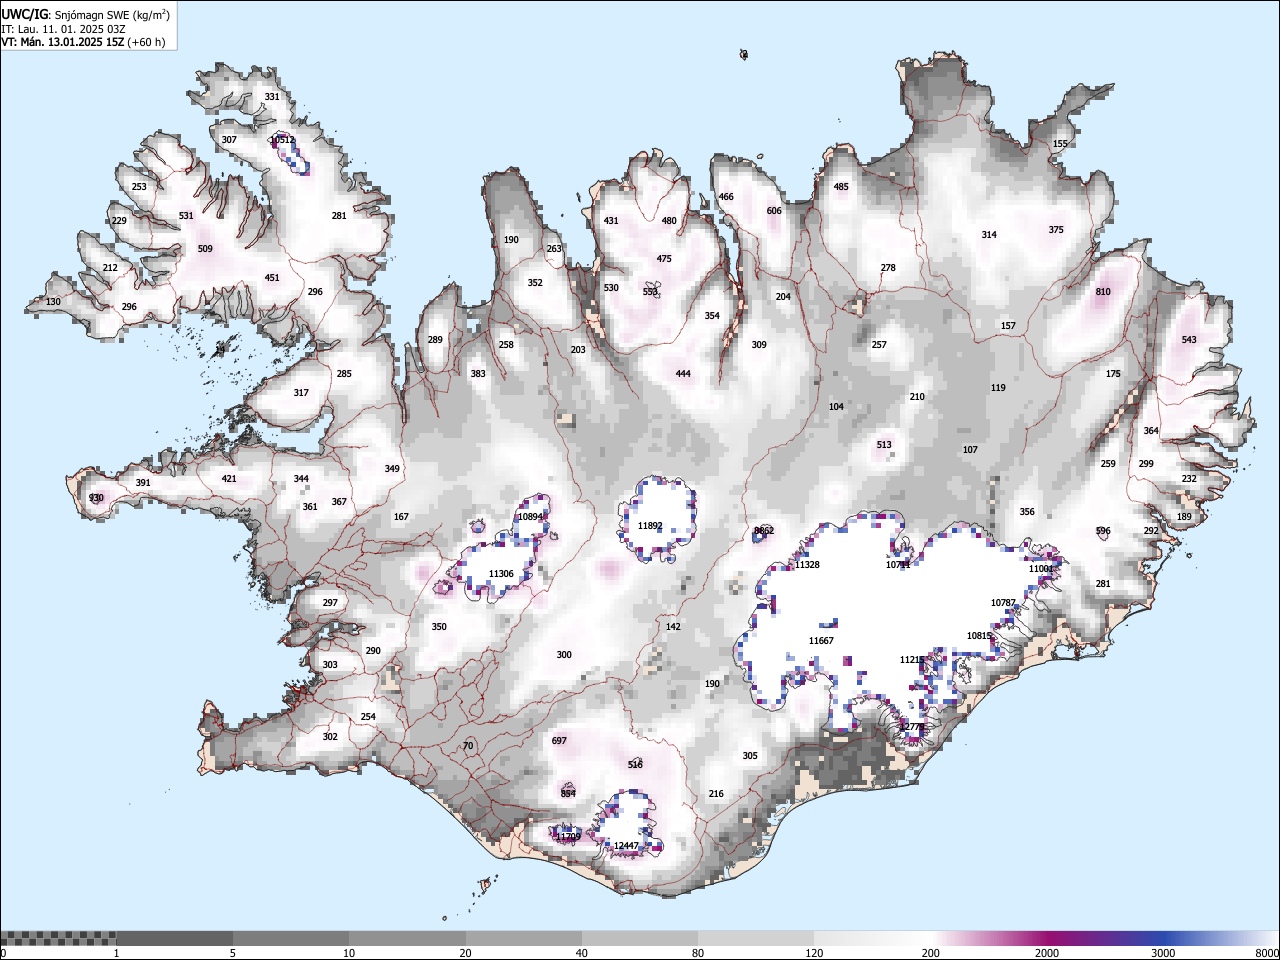
Task: Click the glacier value 10787
Action: [x=1003, y=603]
